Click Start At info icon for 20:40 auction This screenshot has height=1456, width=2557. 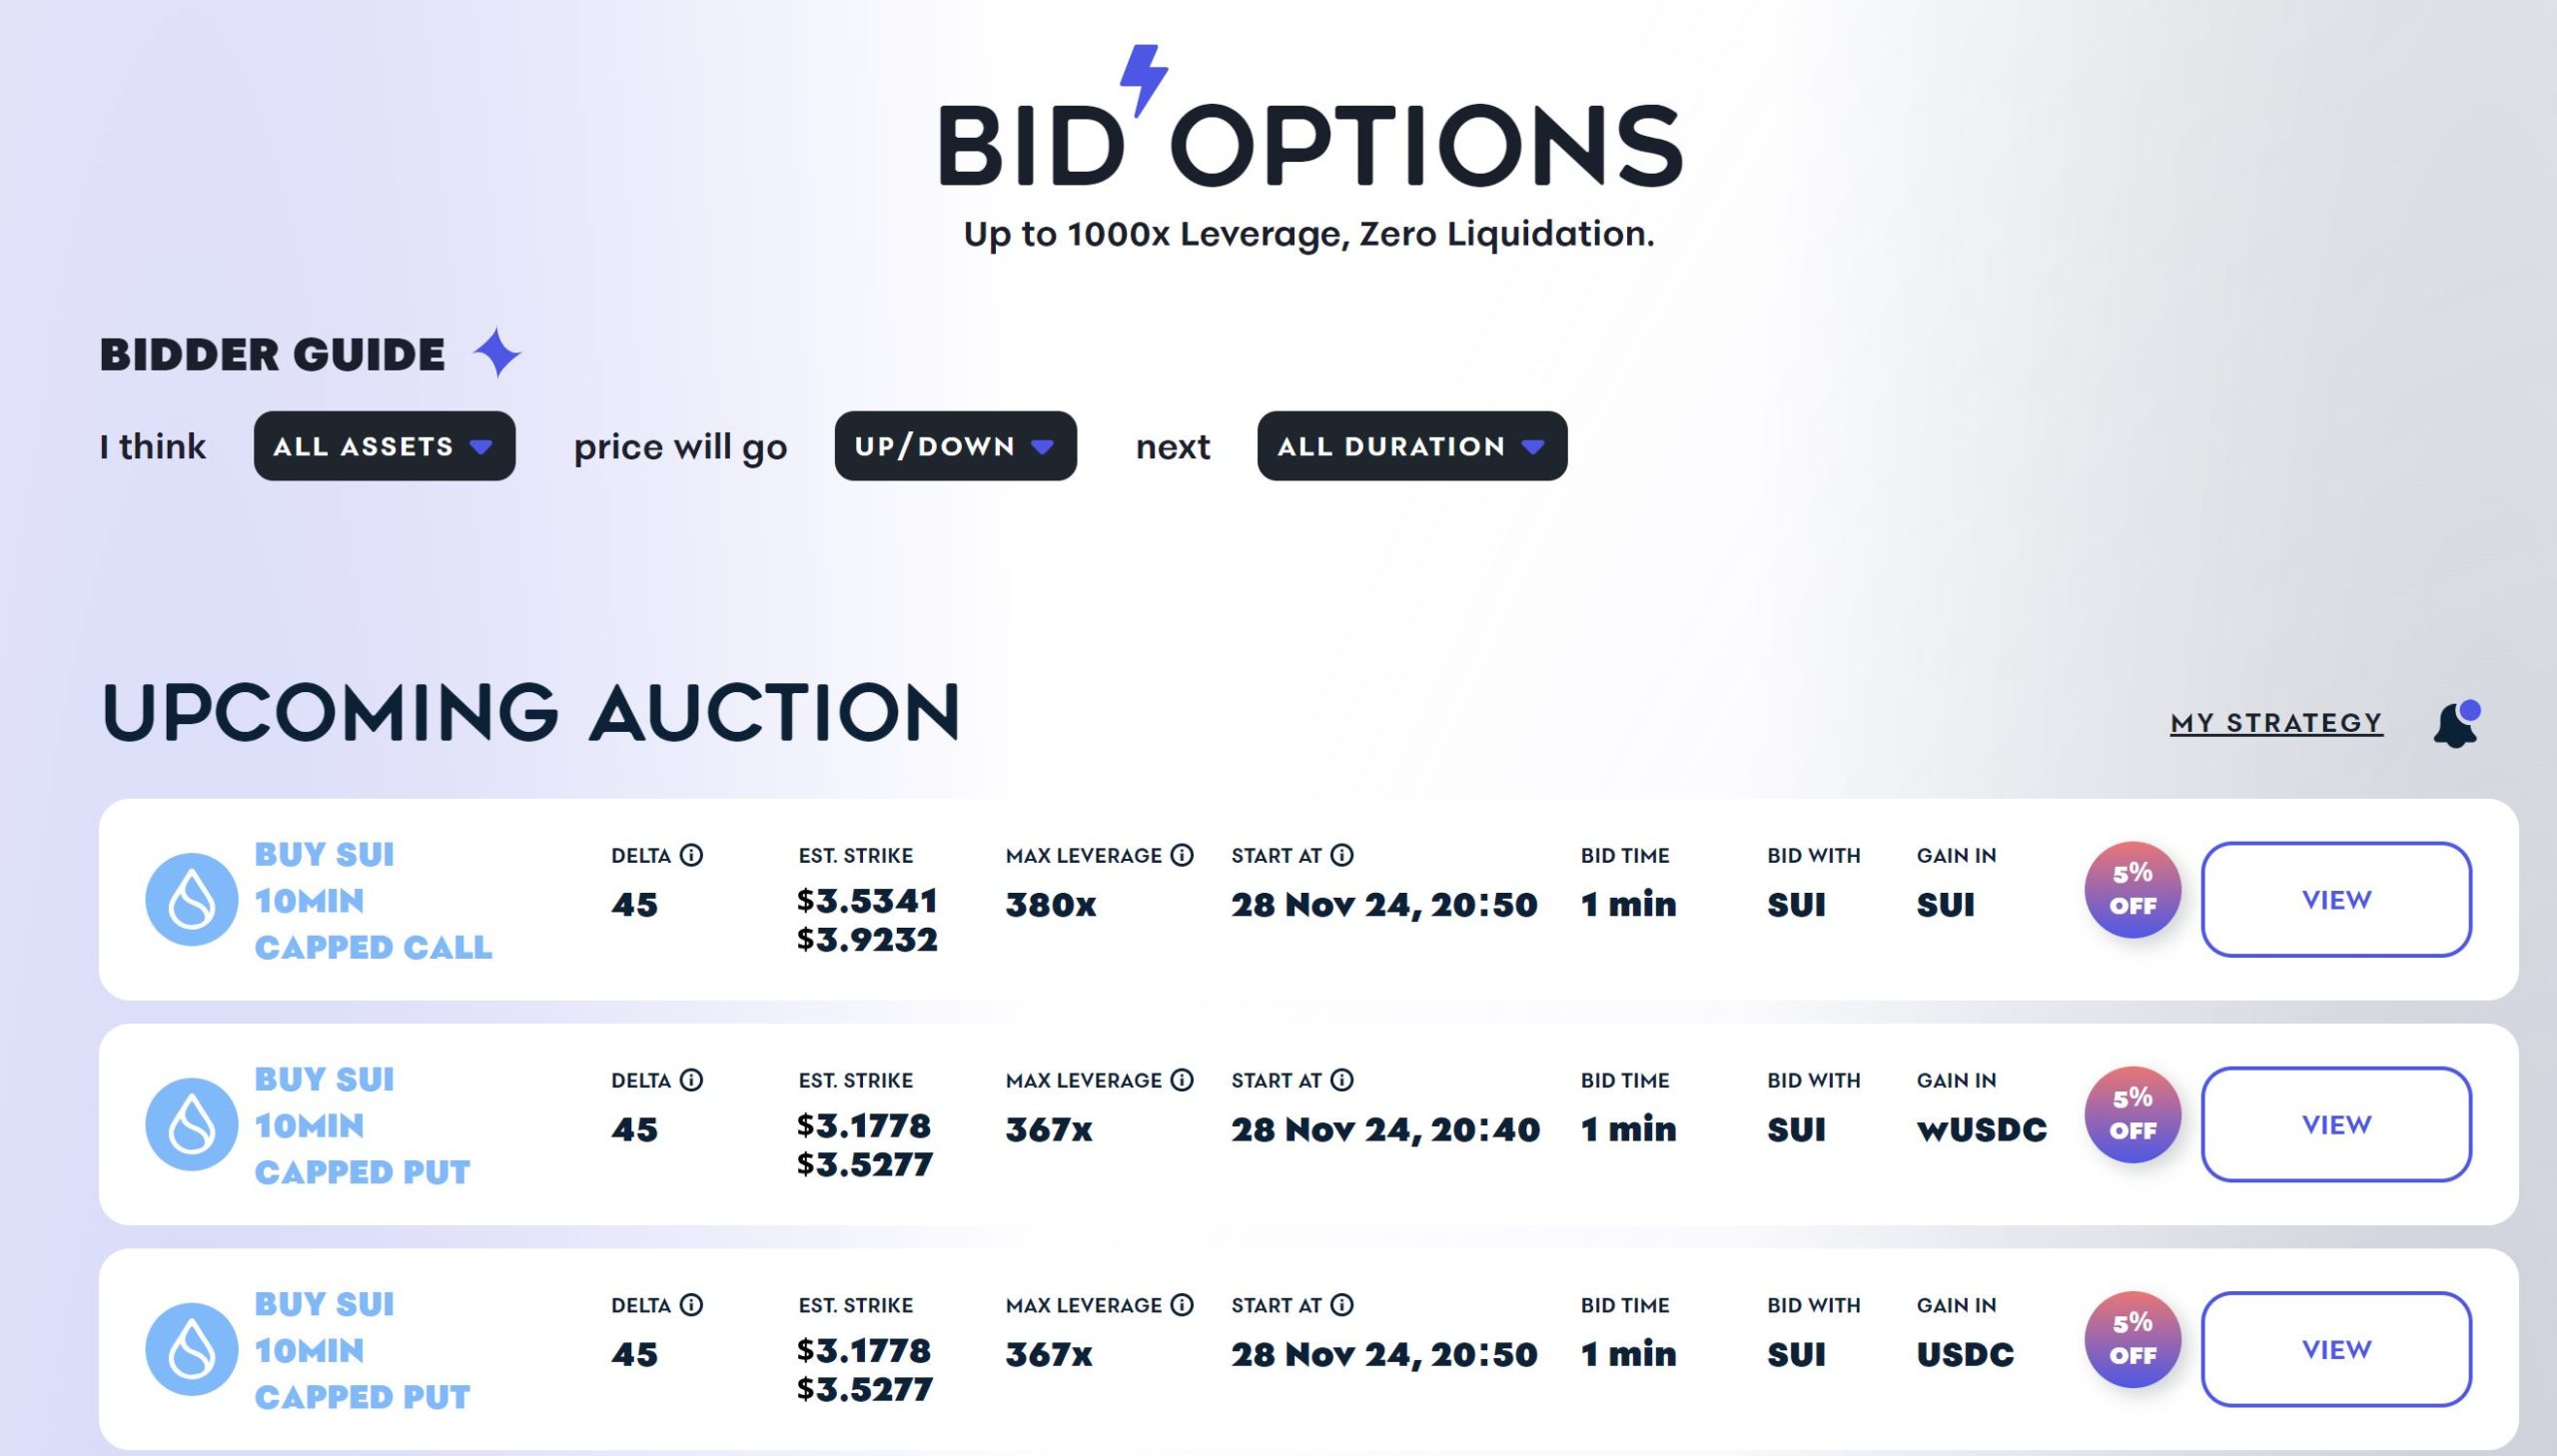[1342, 1080]
